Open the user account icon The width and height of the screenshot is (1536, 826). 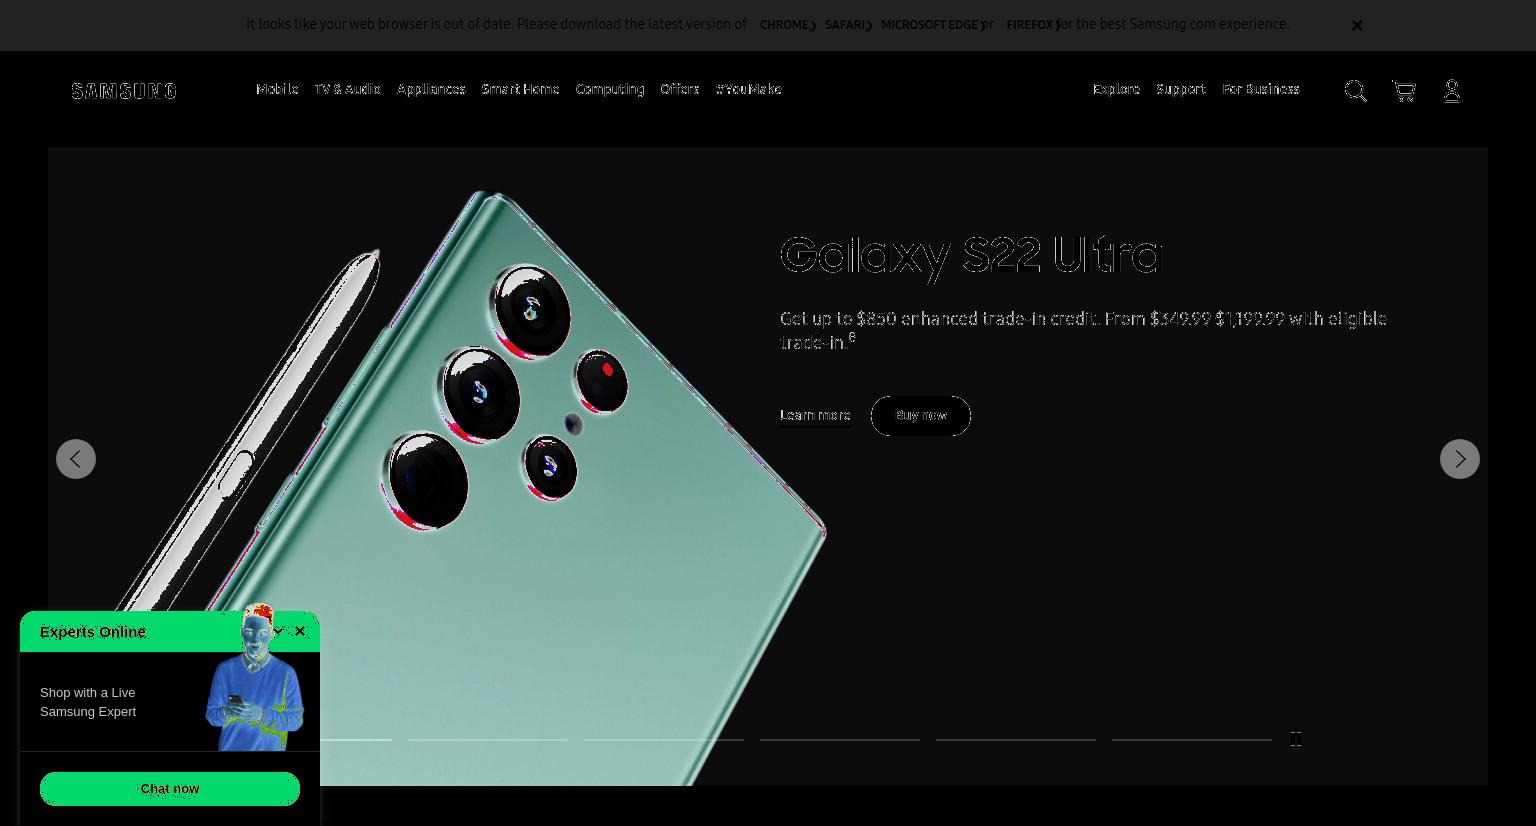(1452, 91)
